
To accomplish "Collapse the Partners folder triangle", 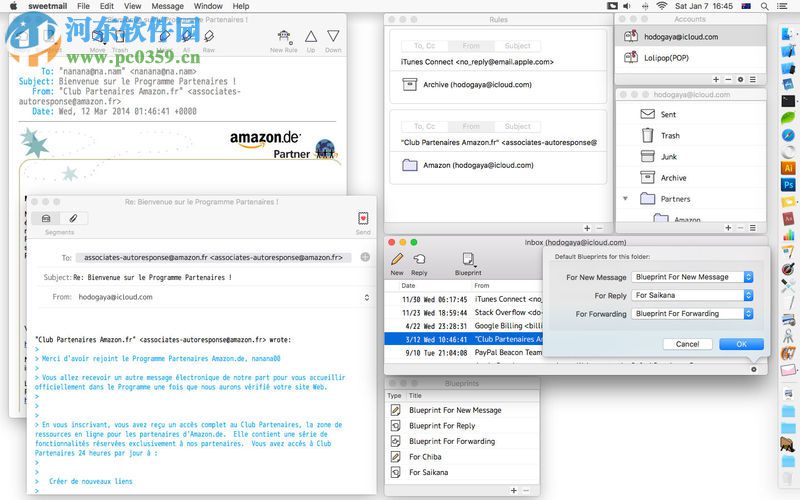I will pyautogui.click(x=625, y=198).
